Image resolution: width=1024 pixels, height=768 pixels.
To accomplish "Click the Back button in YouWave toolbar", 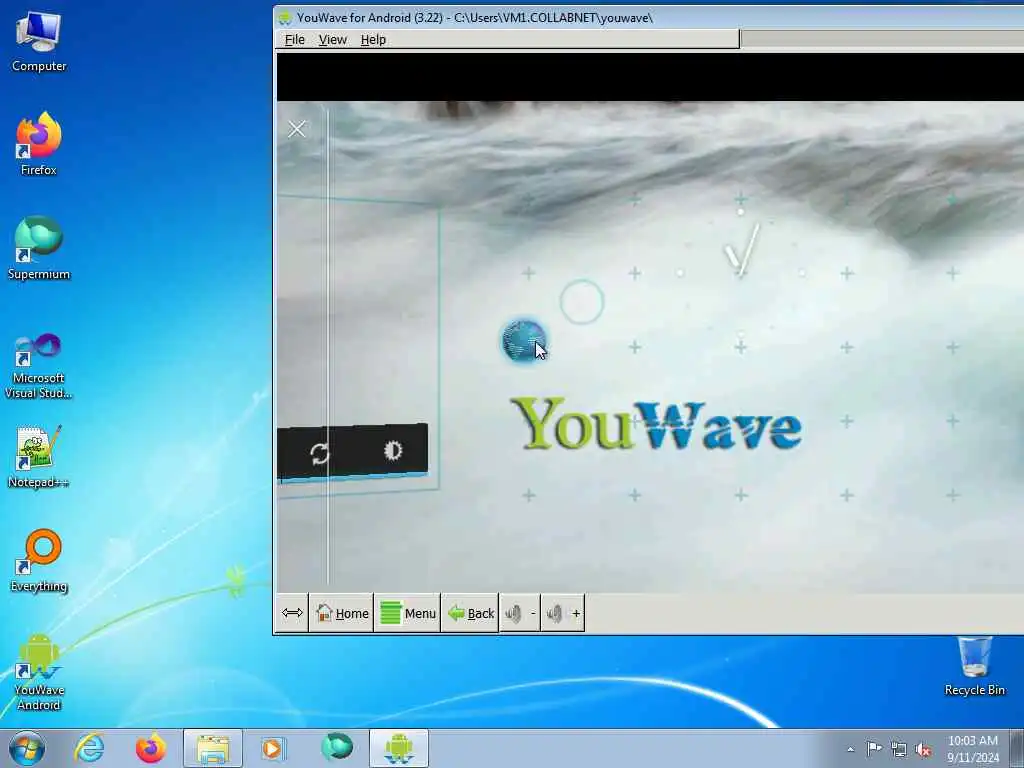I will click(470, 613).
